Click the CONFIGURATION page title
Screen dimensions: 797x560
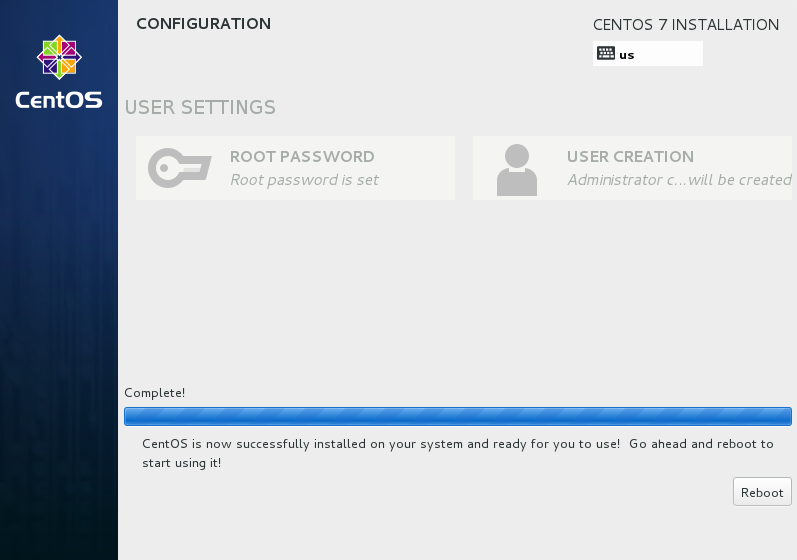203,24
